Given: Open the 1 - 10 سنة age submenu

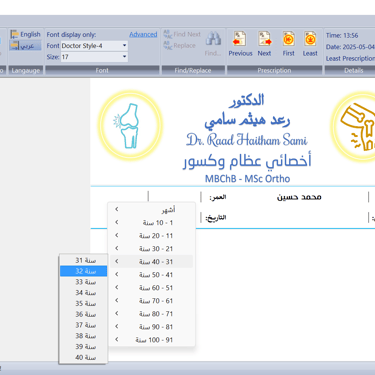Looking at the screenshot, I should coord(151,222).
